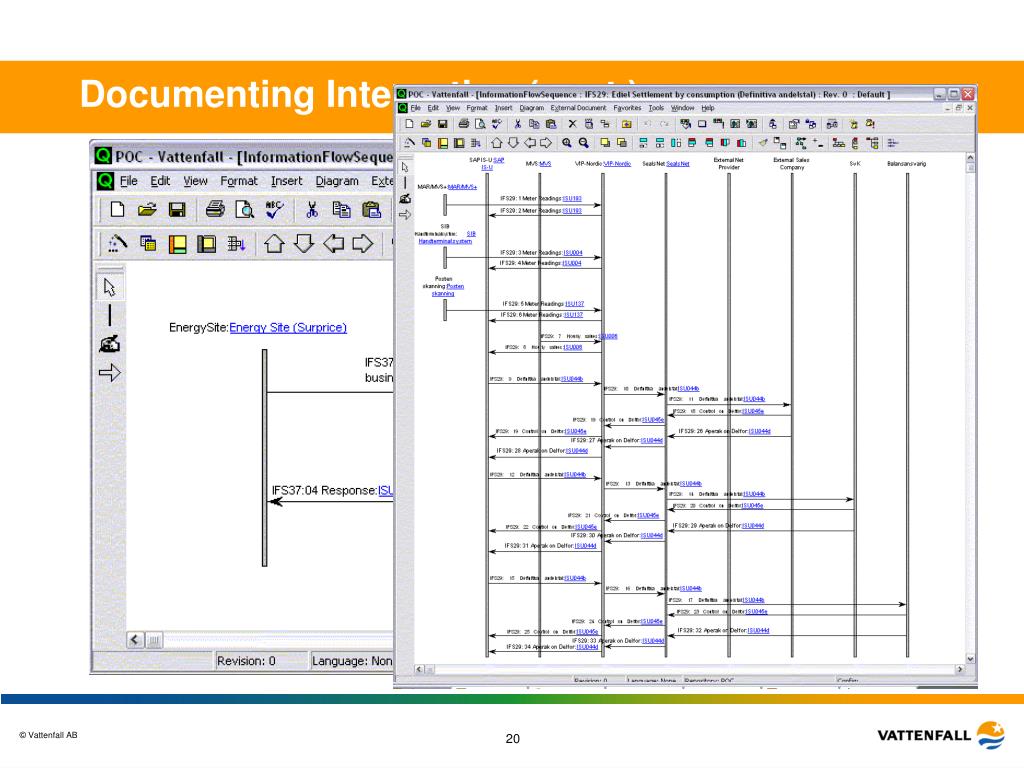Viewport: 1024px width, 768px height.
Task: Select line tool in back window palette
Action: click(110, 315)
